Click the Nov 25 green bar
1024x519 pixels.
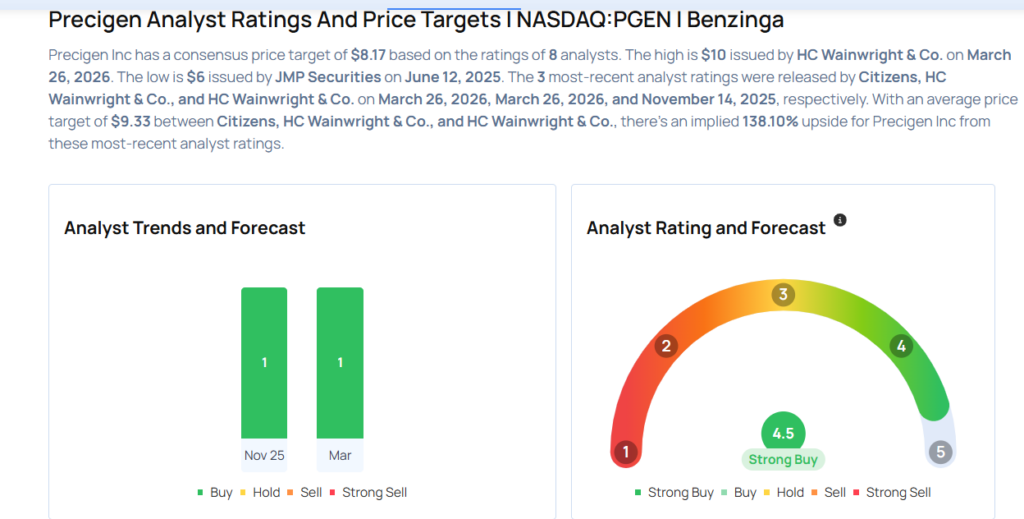(264, 362)
